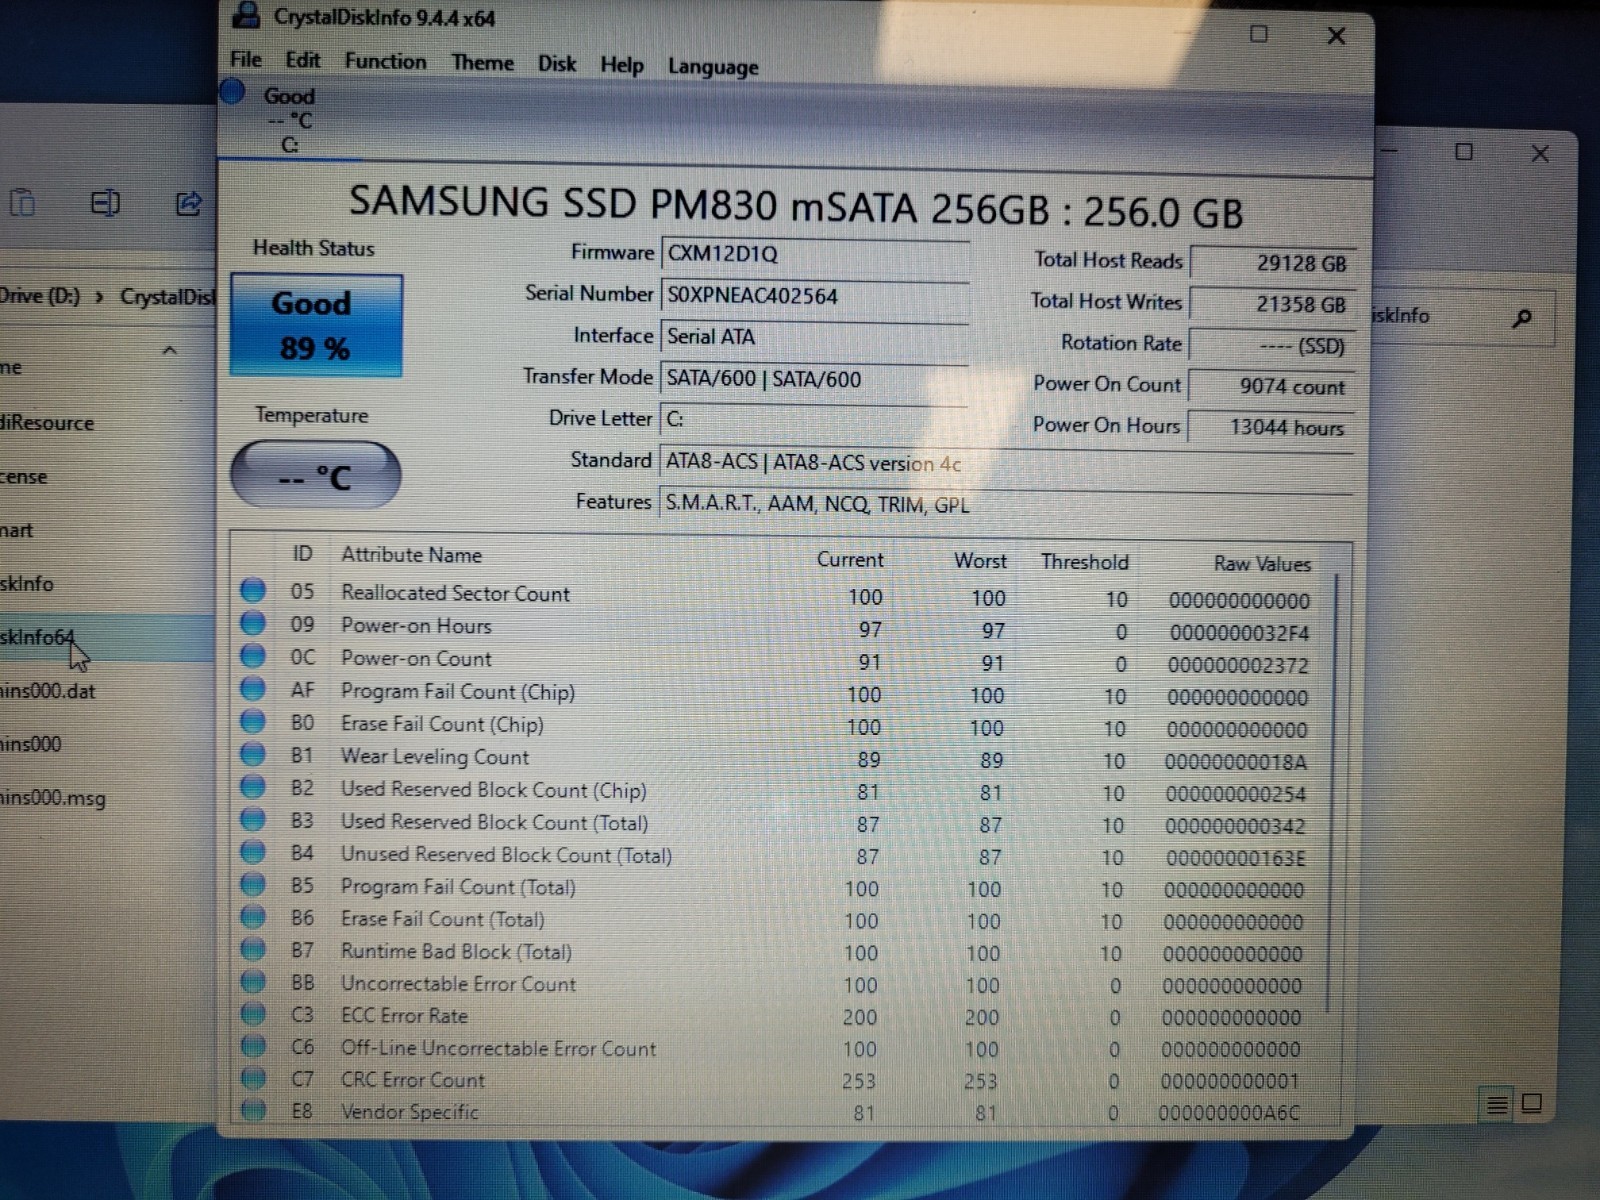Click the Raw Values column header
Screen dimensions: 1600x1200
[x=1262, y=564]
